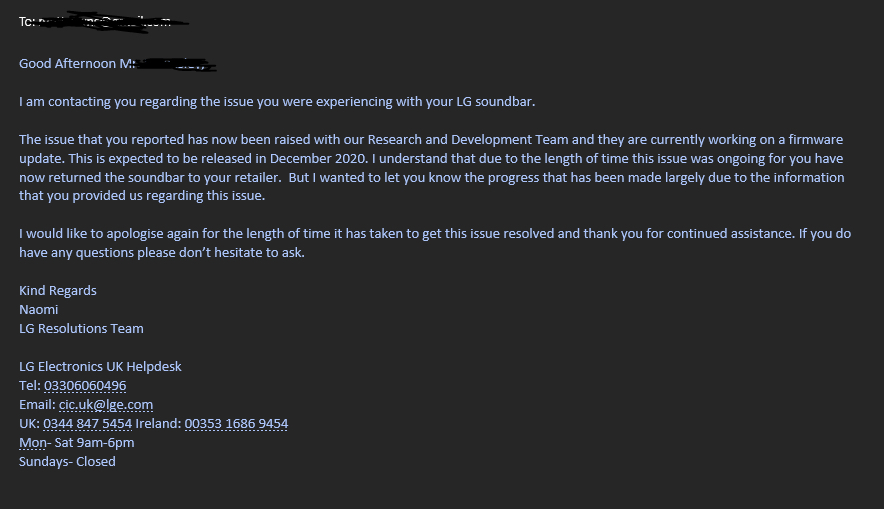Click the underlined Mon text
This screenshot has height=509, width=884.
(33, 442)
